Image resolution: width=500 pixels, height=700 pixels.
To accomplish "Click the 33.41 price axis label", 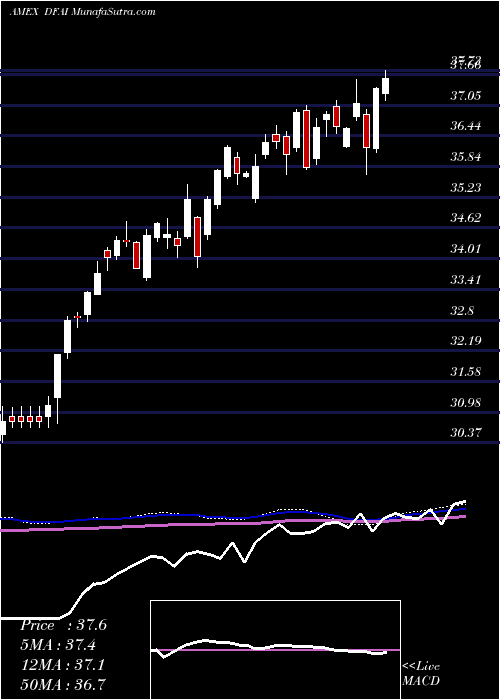I will [x=466, y=280].
